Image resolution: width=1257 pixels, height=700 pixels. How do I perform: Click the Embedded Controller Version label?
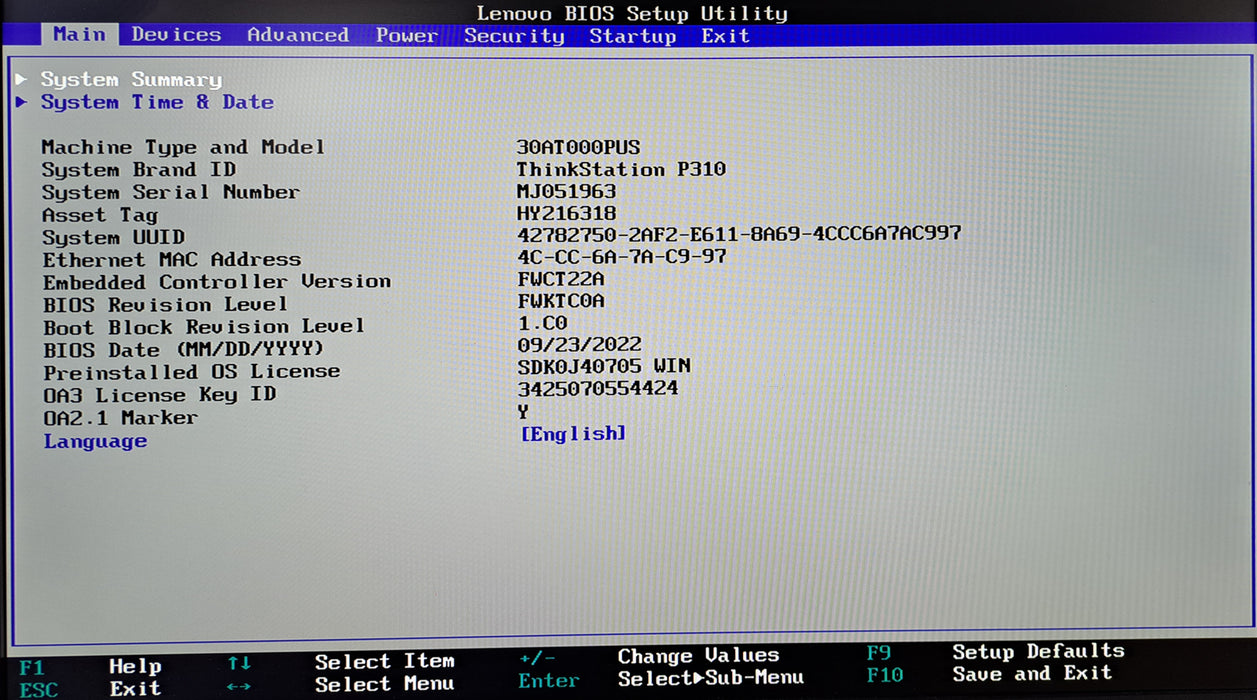click(217, 282)
